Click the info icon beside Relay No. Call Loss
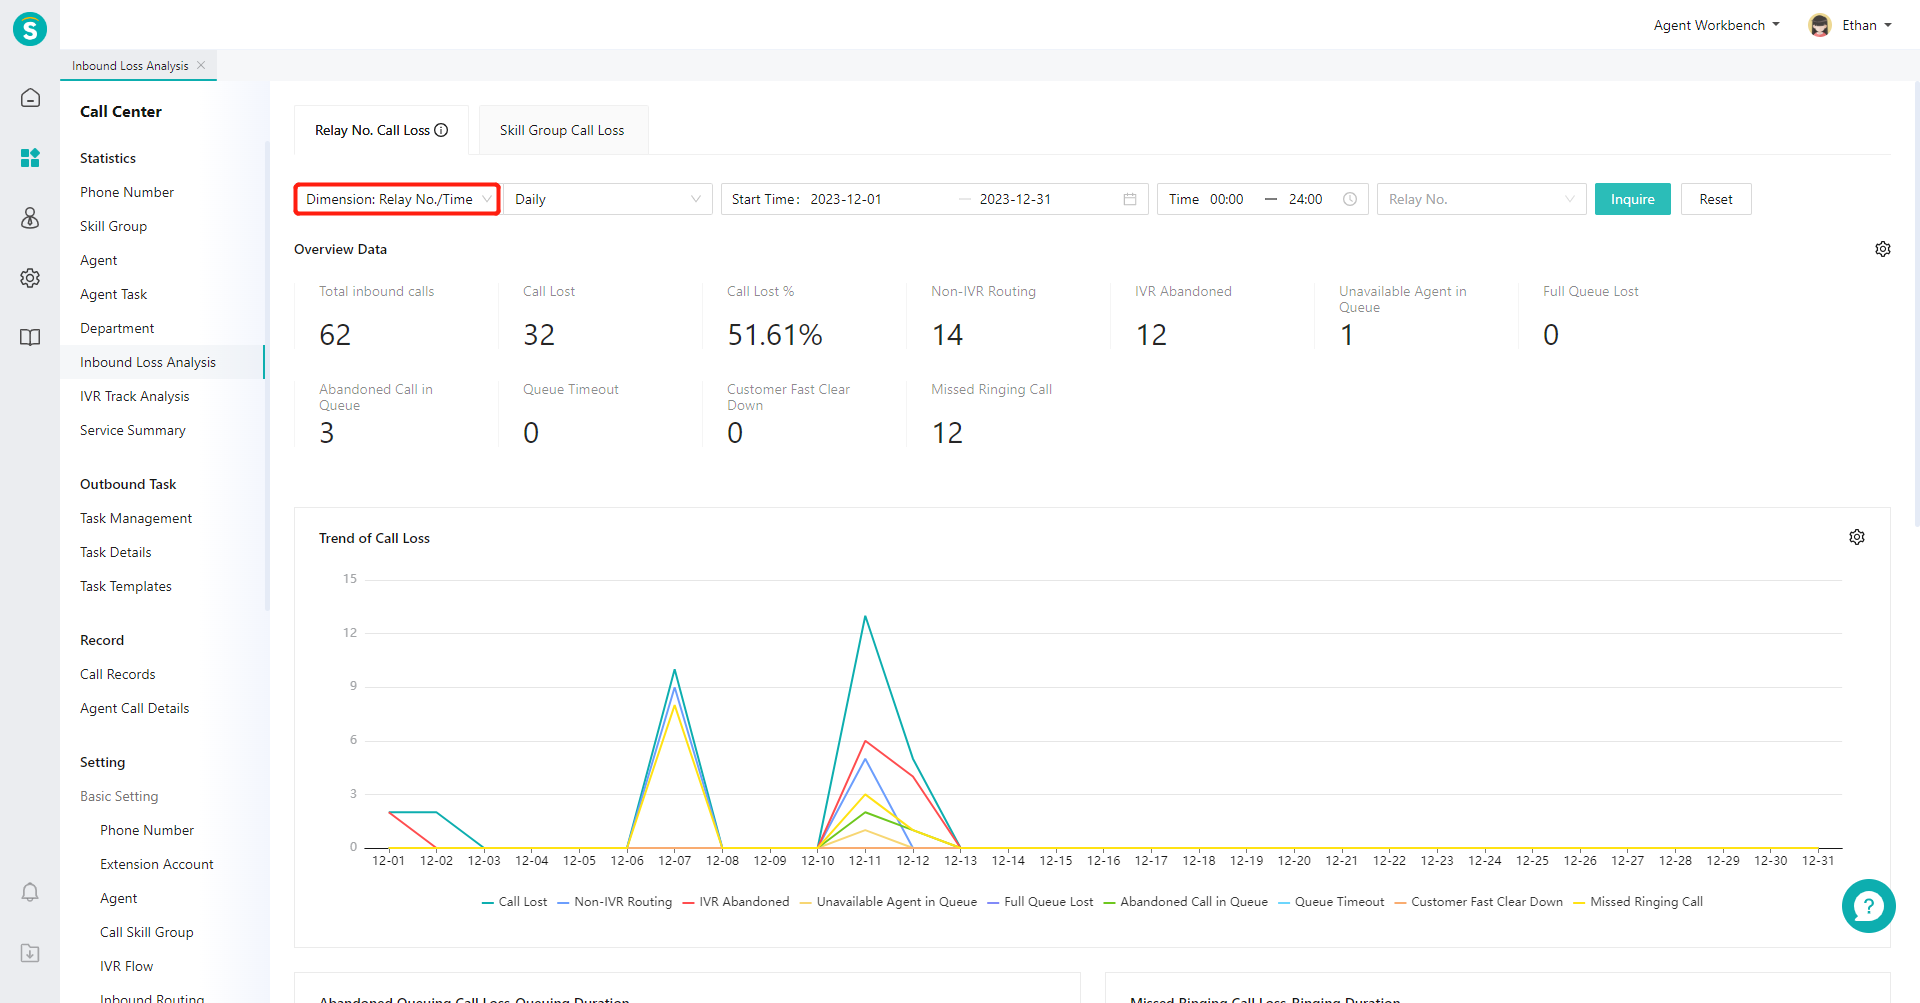This screenshot has width=1920, height=1003. (441, 130)
